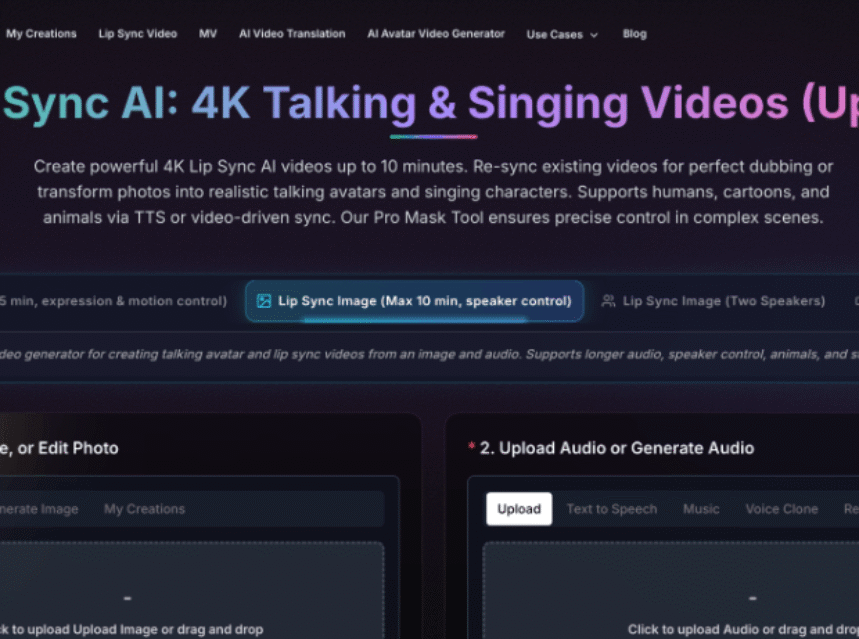Viewport: 859px width, 639px height.
Task: Select the Generate Image tab
Action: click(x=39, y=509)
